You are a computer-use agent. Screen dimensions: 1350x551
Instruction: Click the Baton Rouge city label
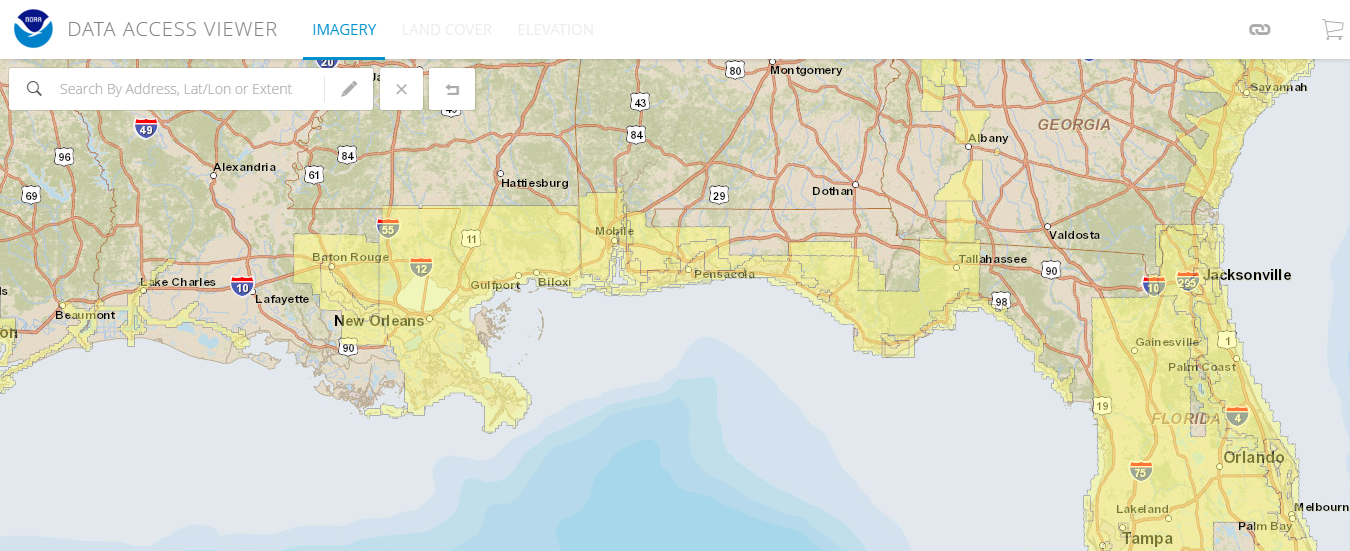[350, 257]
